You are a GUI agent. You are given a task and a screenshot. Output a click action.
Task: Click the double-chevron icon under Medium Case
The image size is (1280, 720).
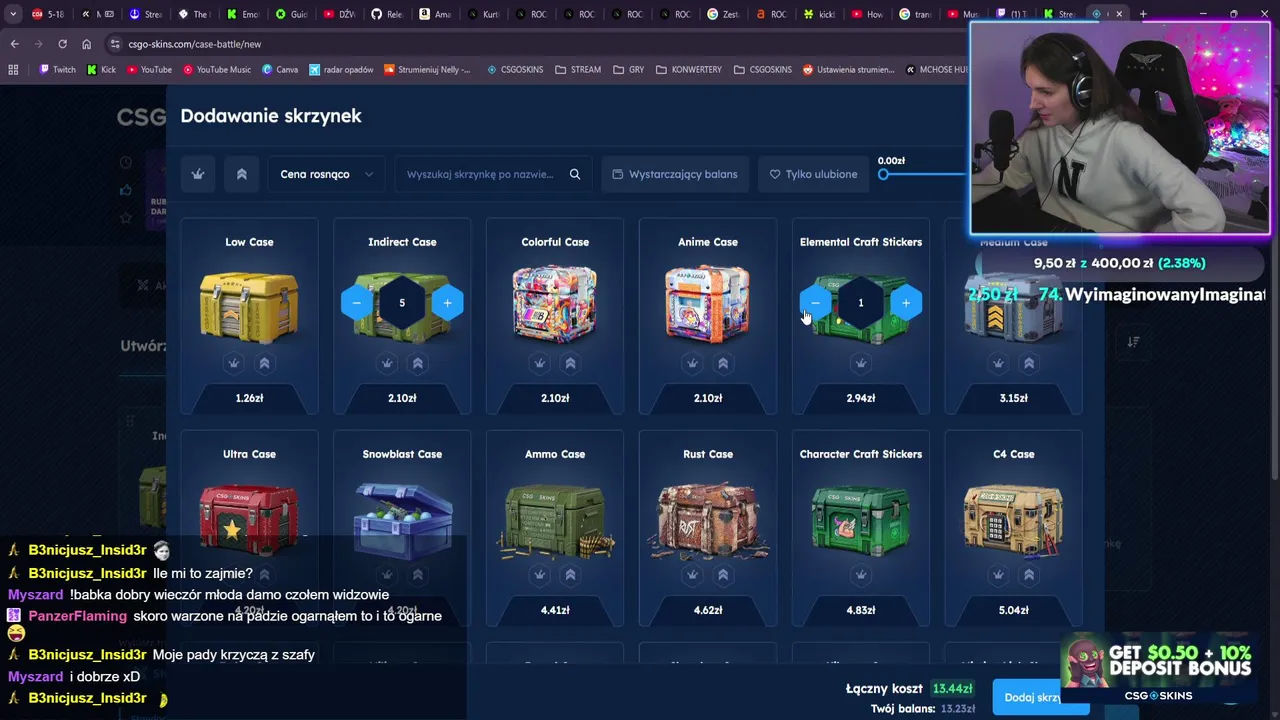click(x=1029, y=363)
